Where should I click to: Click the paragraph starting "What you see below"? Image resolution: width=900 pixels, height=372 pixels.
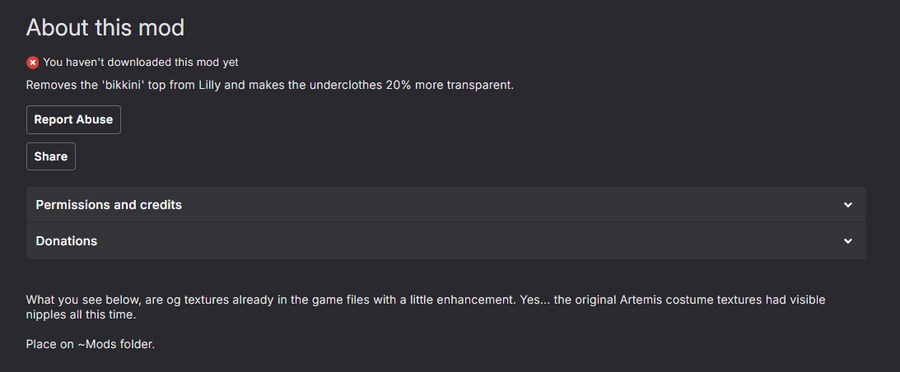425,308
